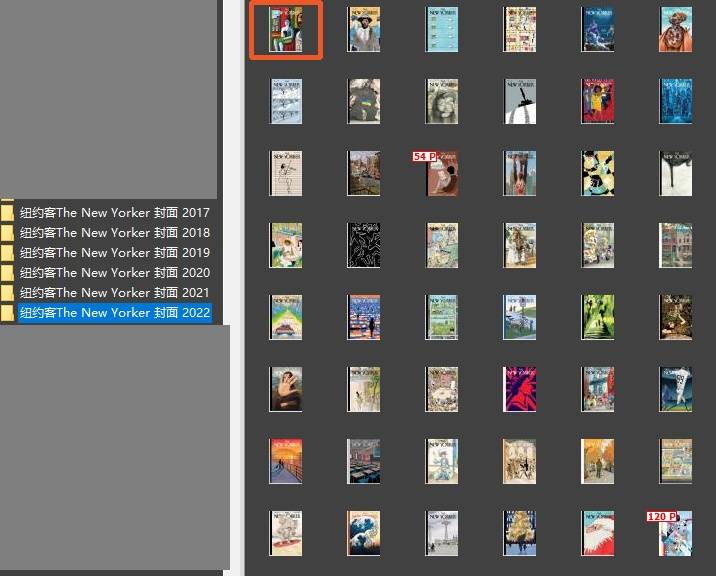The width and height of the screenshot is (716, 576).
Task: Click the folder icon beside 封面 2021
Action: 7,293
